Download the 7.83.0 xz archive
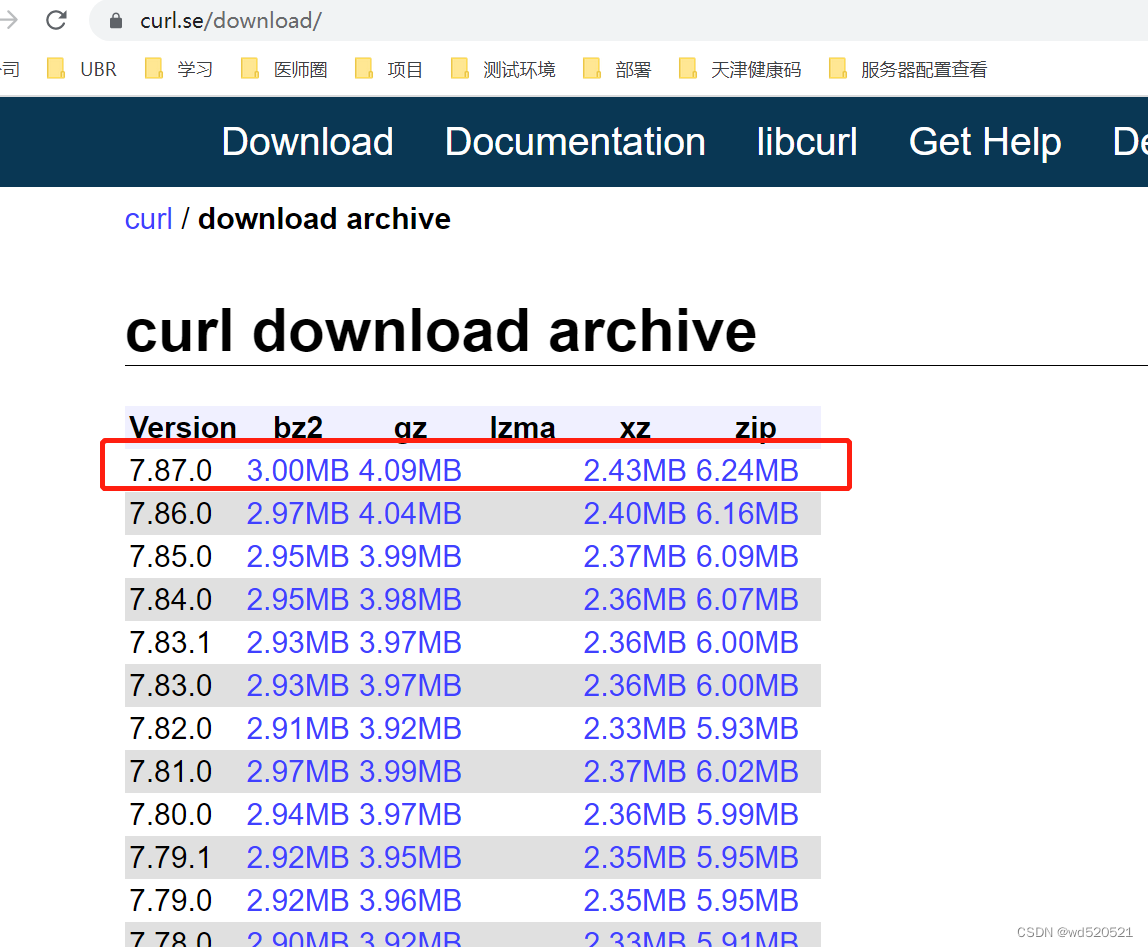 [635, 686]
